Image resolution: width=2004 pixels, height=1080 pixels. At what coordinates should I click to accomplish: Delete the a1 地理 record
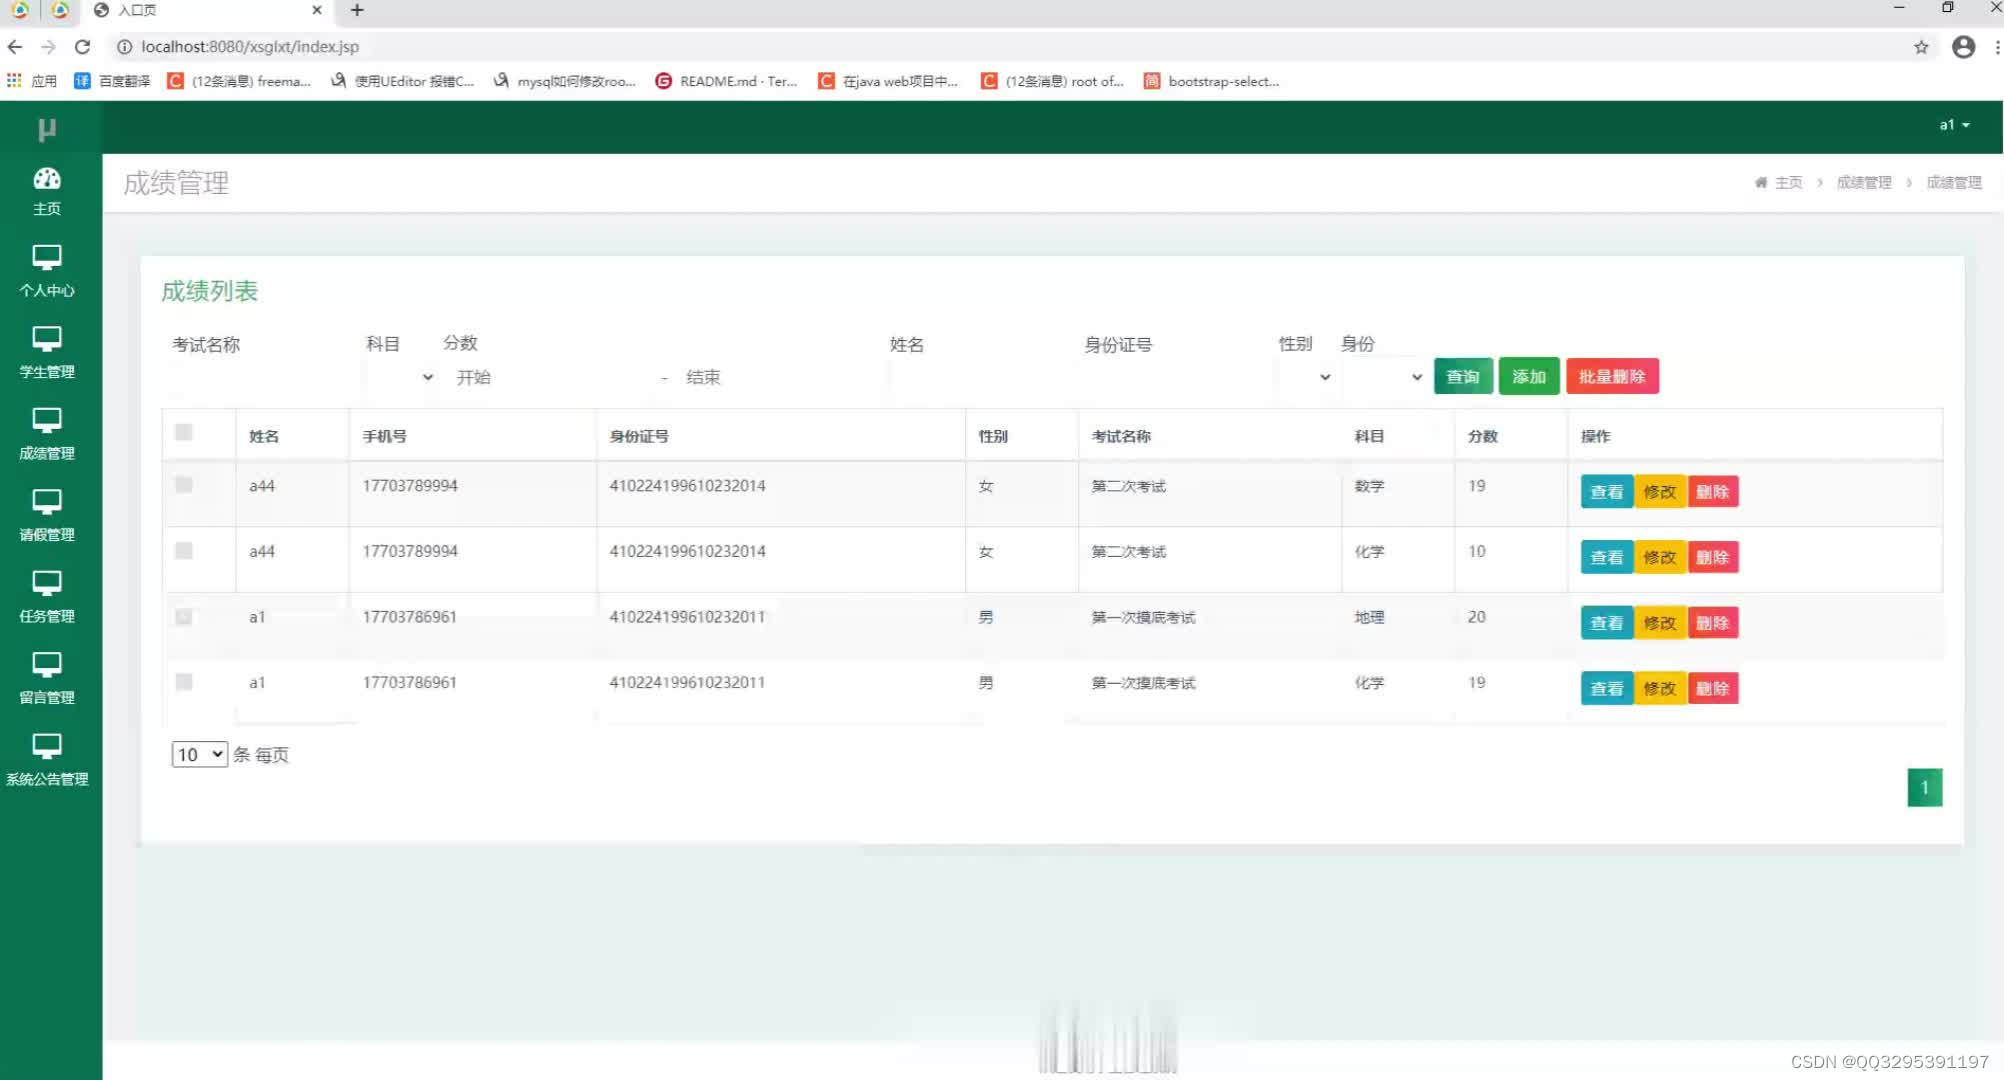(1713, 623)
